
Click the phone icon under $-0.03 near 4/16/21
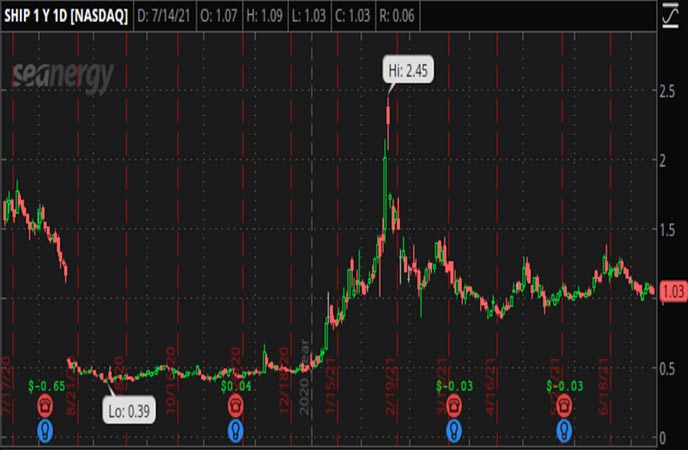[454, 406]
